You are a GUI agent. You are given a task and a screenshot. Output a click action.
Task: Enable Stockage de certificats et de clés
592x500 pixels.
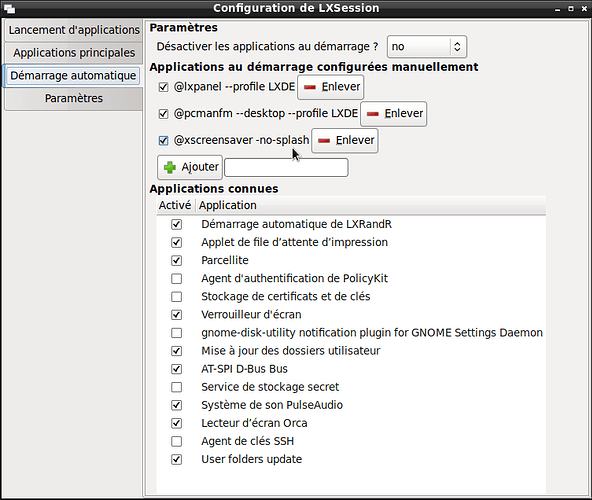pyautogui.click(x=176, y=297)
